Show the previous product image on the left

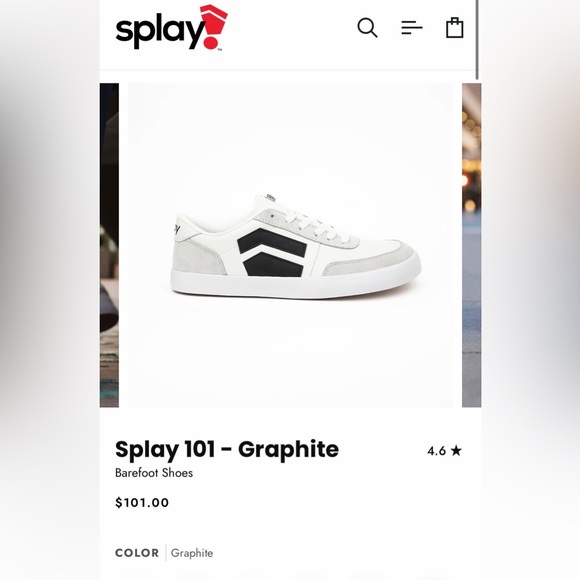[109, 245]
